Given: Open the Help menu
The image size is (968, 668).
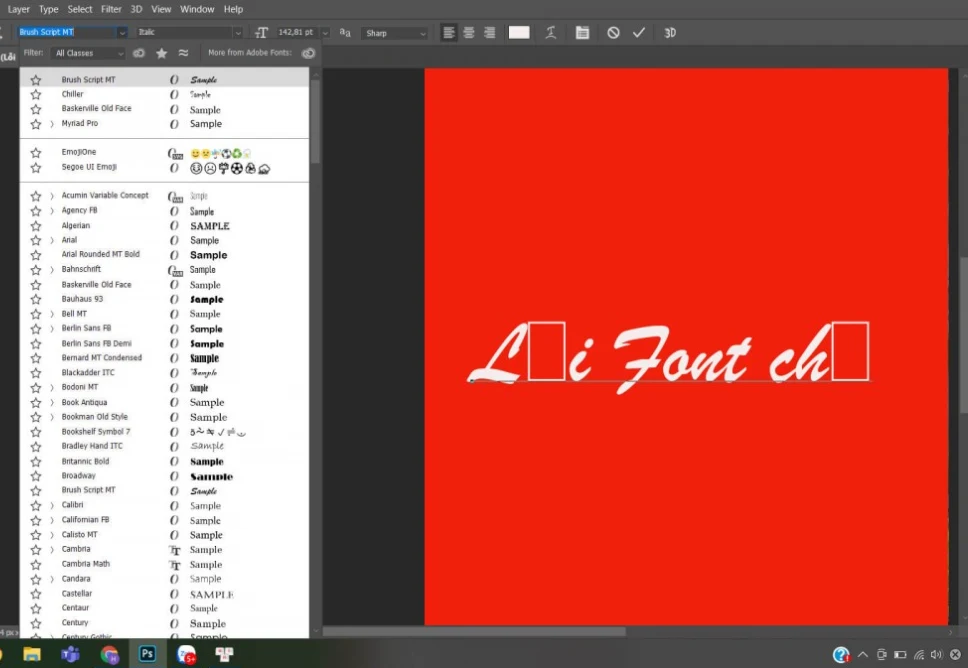Looking at the screenshot, I should point(233,9).
